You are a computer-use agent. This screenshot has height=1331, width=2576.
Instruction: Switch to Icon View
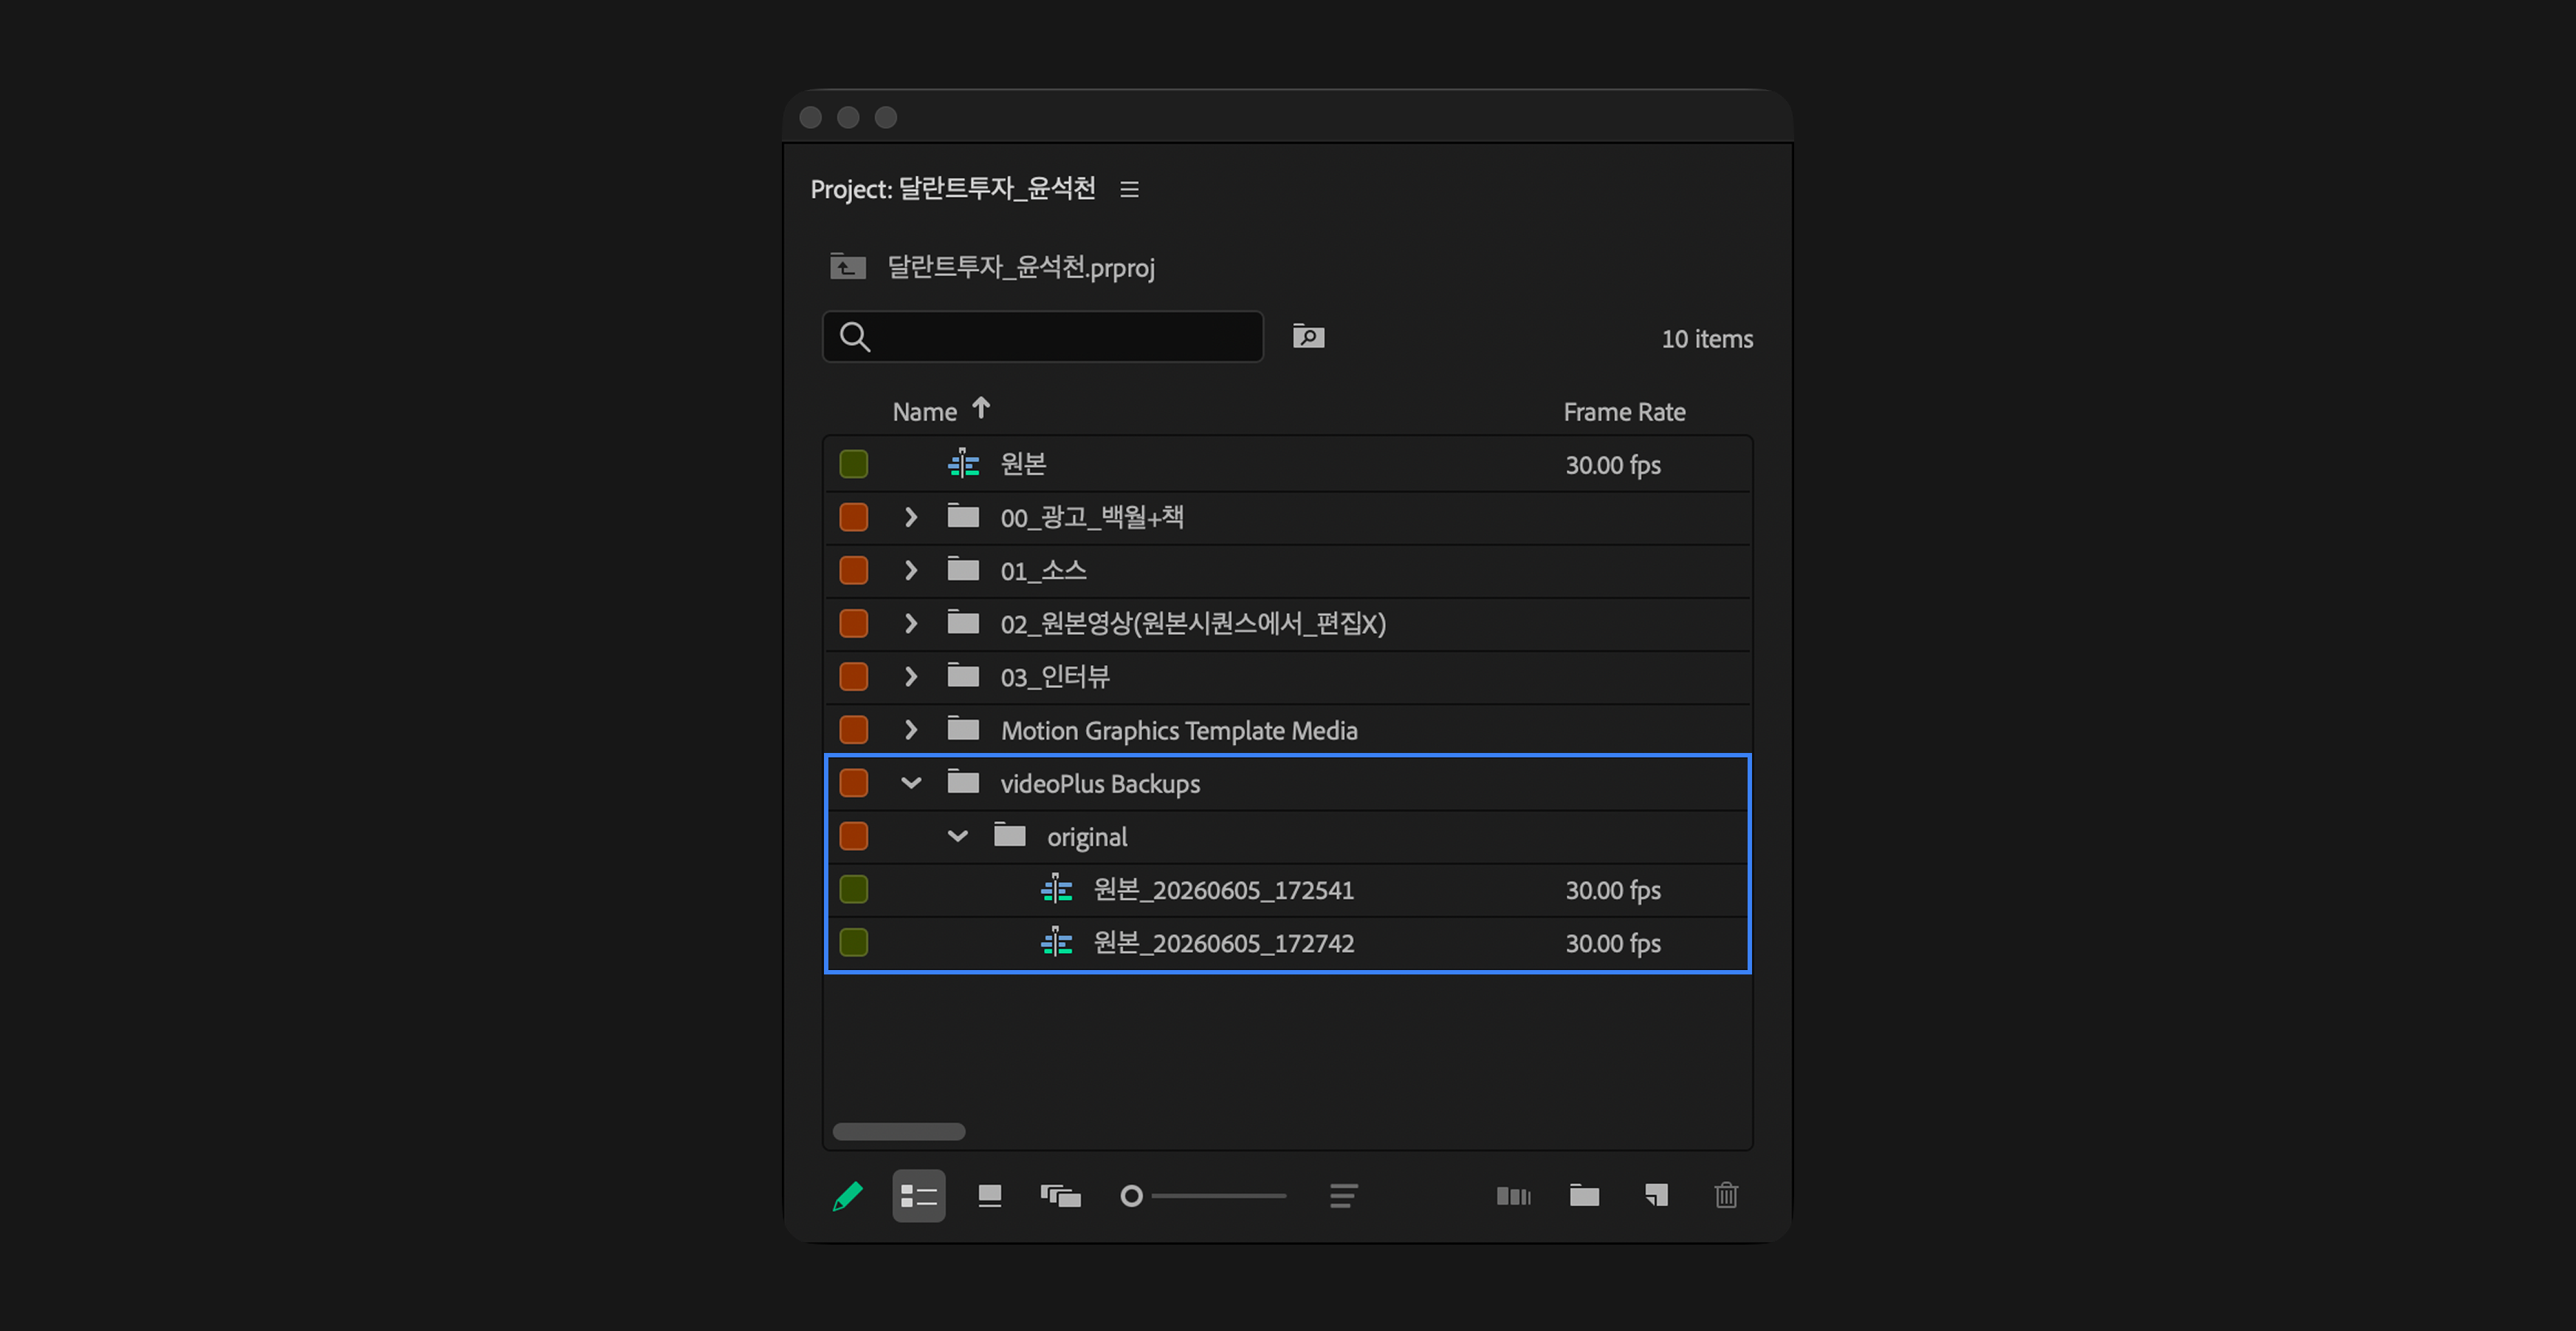(990, 1196)
